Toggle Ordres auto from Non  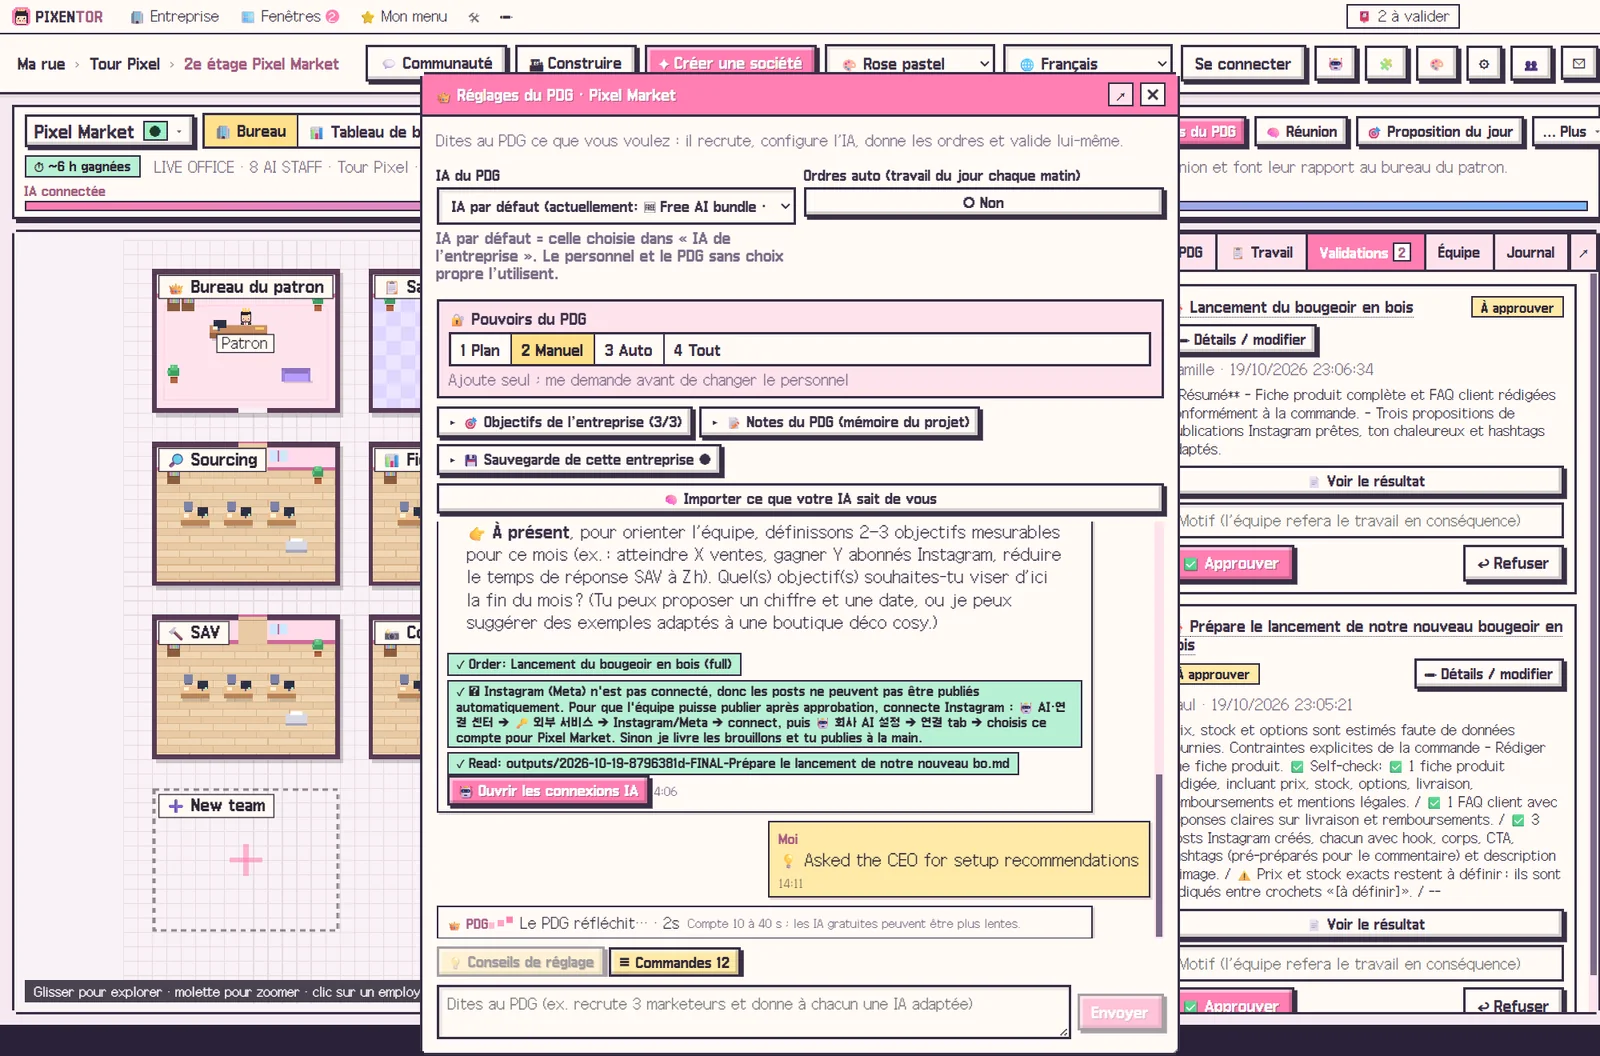pyautogui.click(x=984, y=203)
